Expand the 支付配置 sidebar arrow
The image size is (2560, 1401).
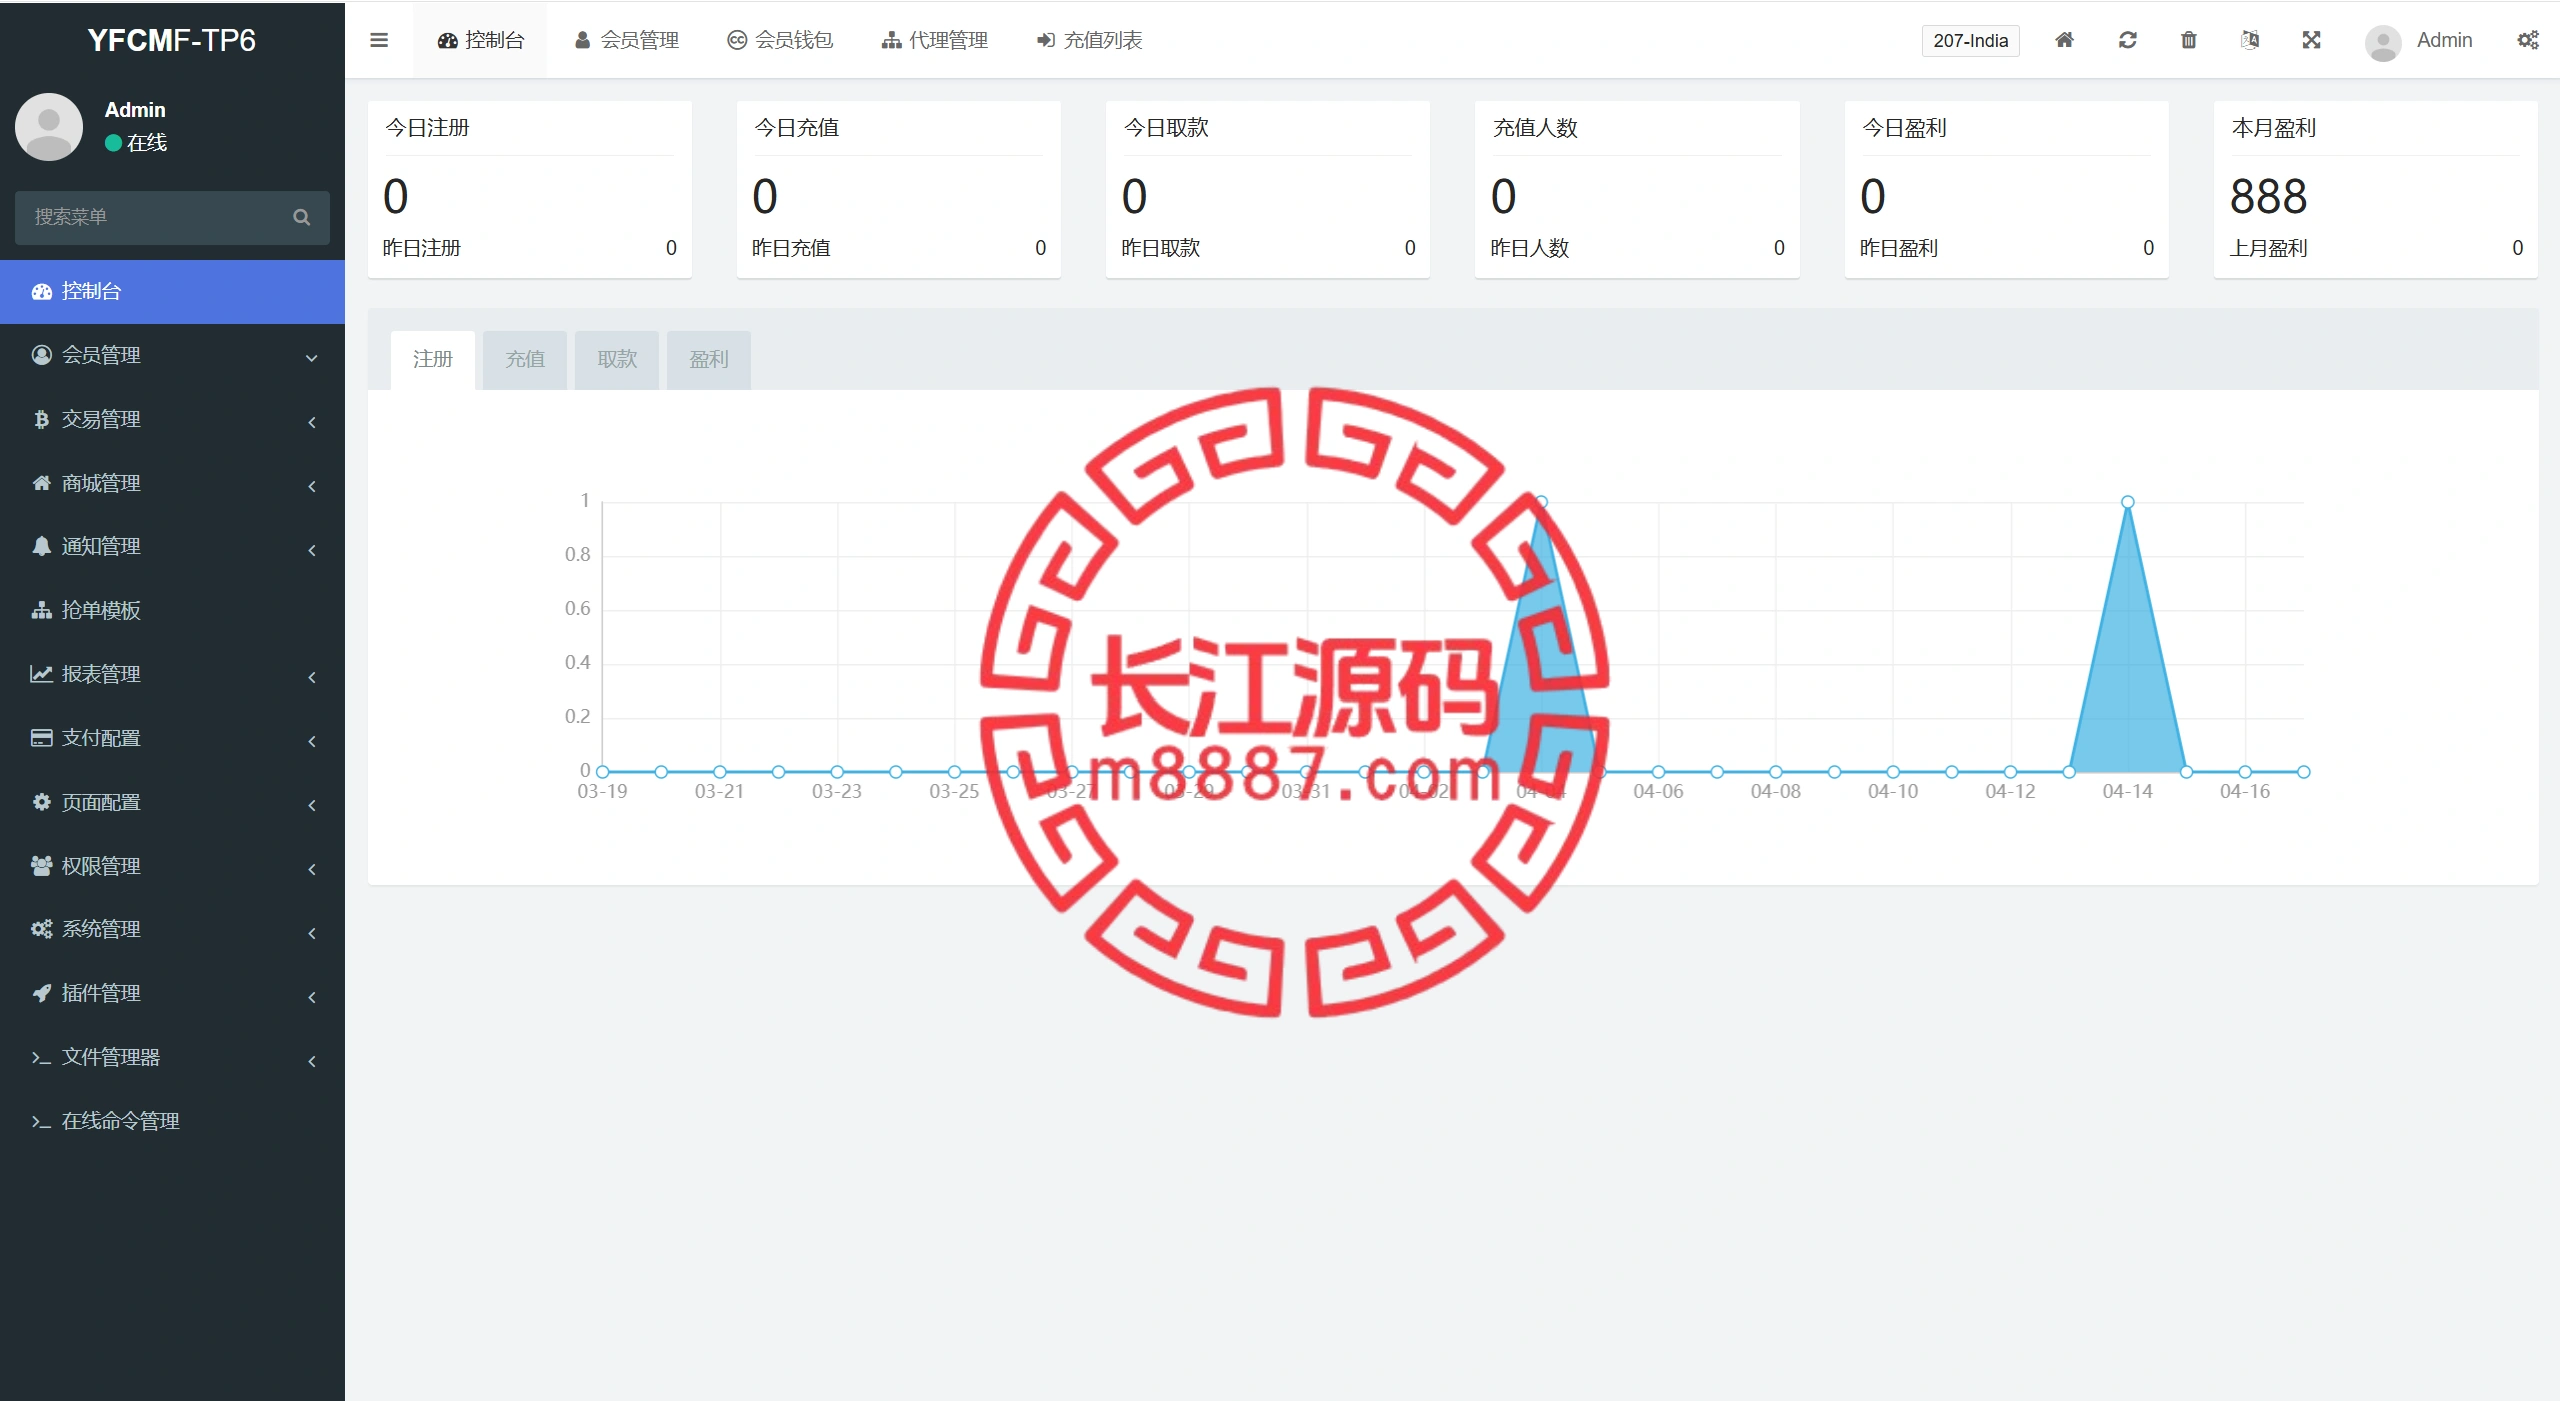[x=312, y=741]
